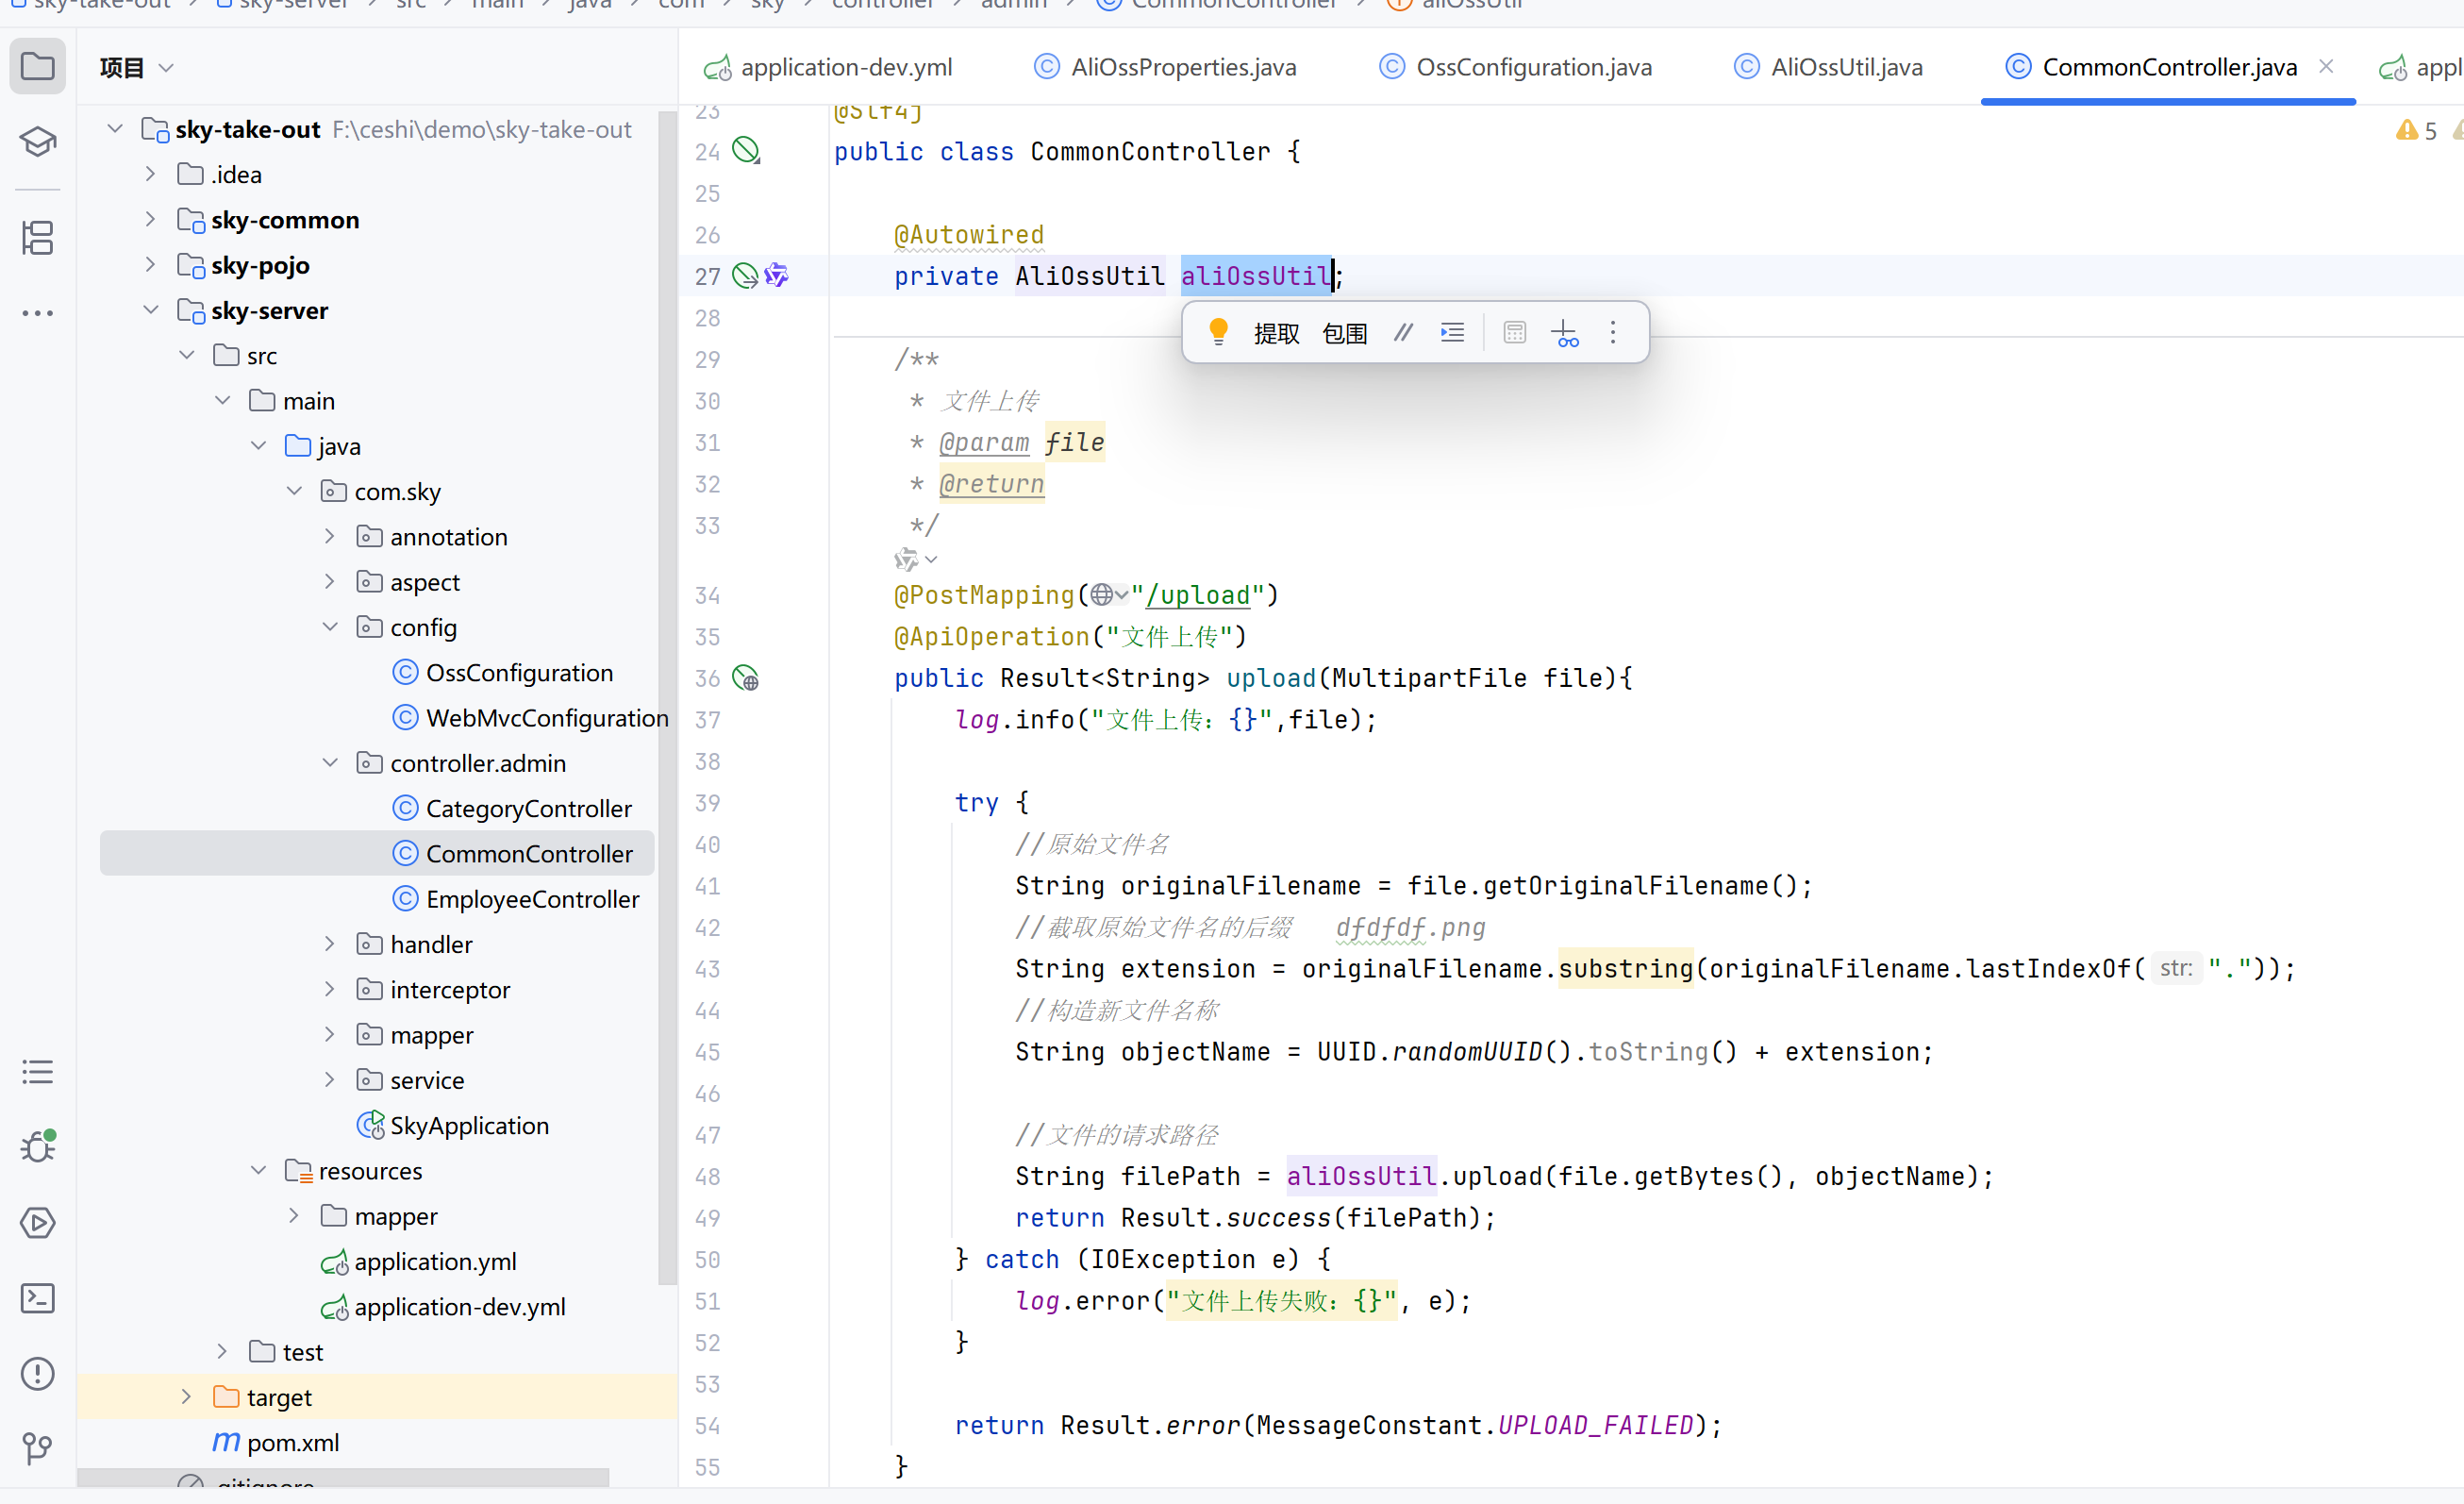
Task: Expand the sky-common module
Action: coord(150,219)
